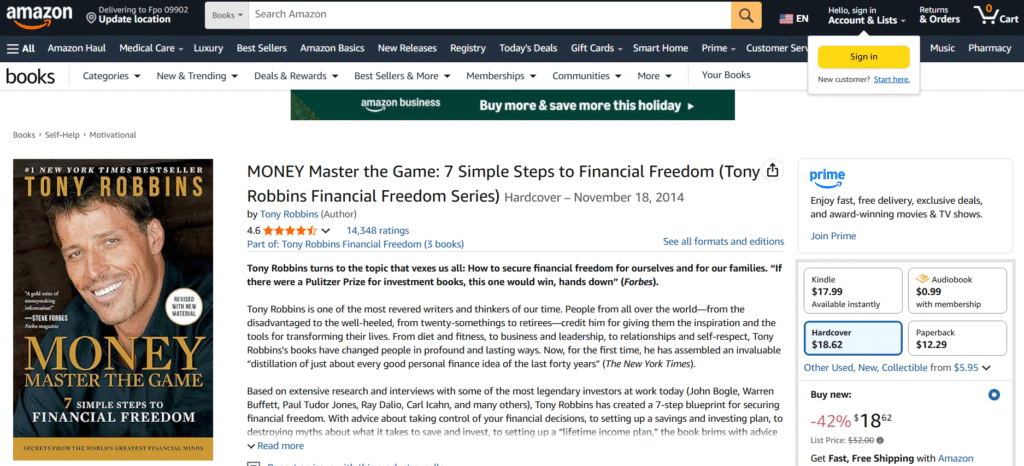Click the Amazon logo
1024x466 pixels.
[x=39, y=15]
